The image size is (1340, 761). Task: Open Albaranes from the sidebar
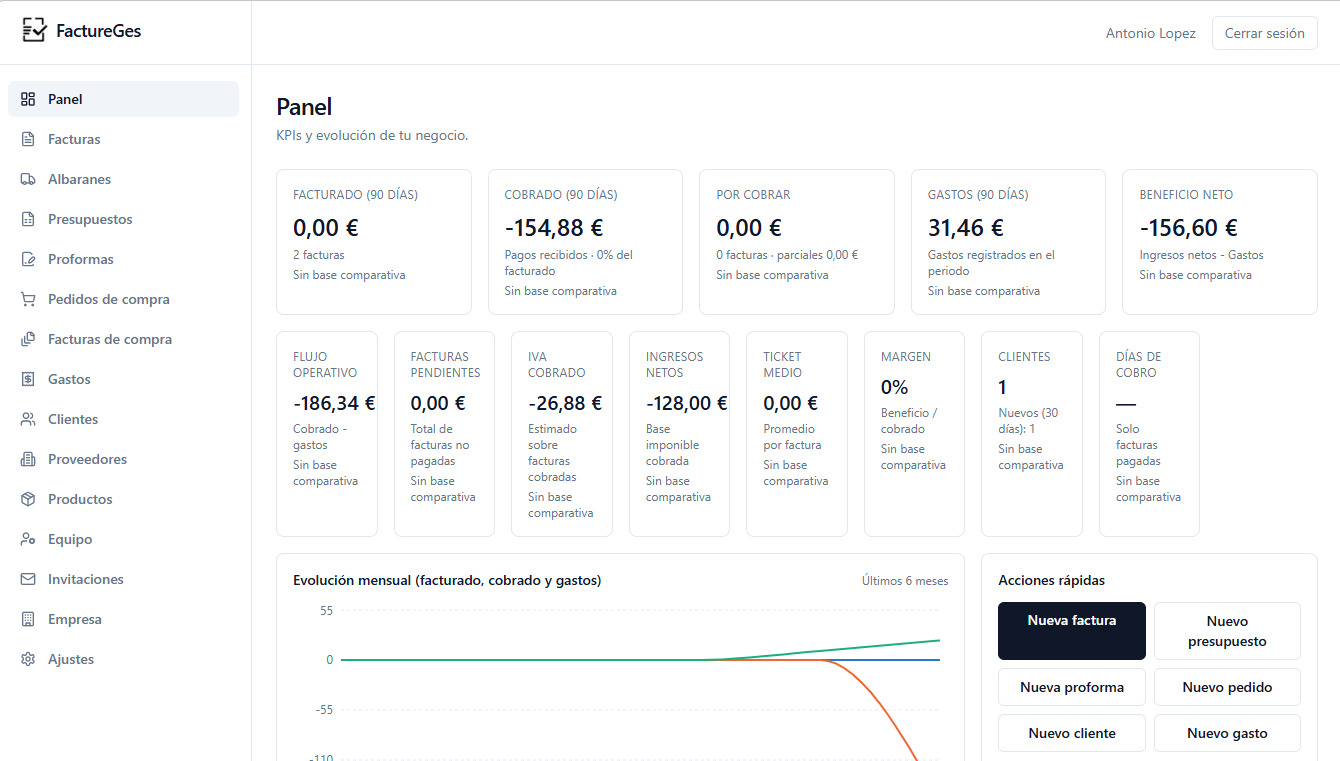123,179
